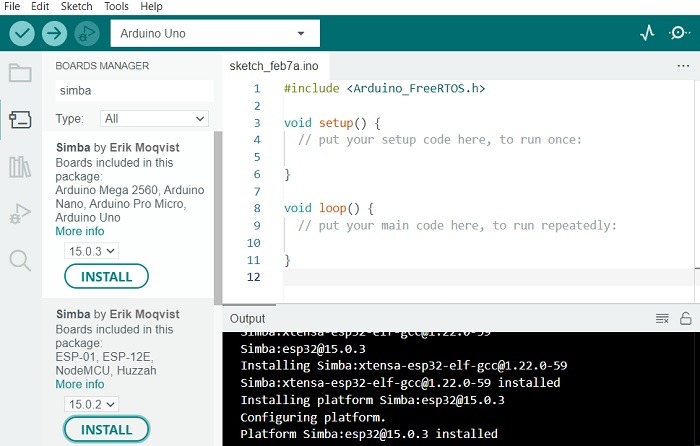This screenshot has height=446, width=700.
Task: Click the BOARDS MANAGER panel heading
Action: click(x=102, y=66)
